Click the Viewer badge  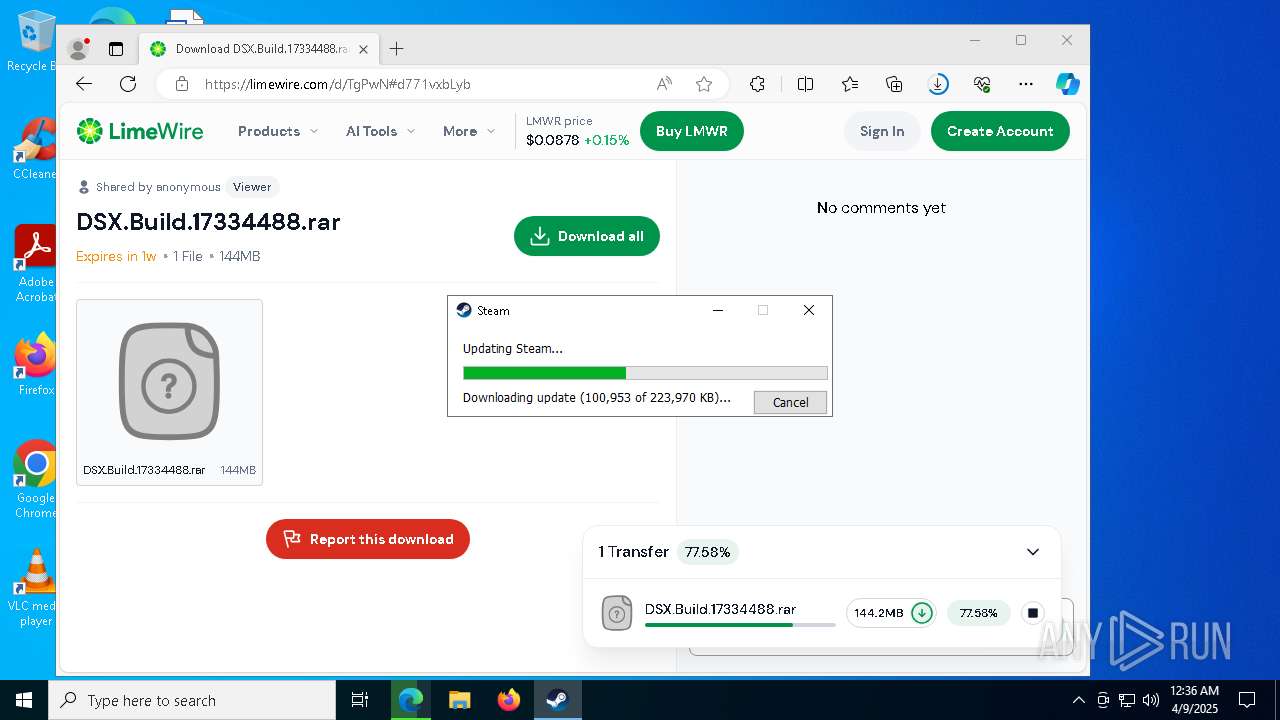252,187
